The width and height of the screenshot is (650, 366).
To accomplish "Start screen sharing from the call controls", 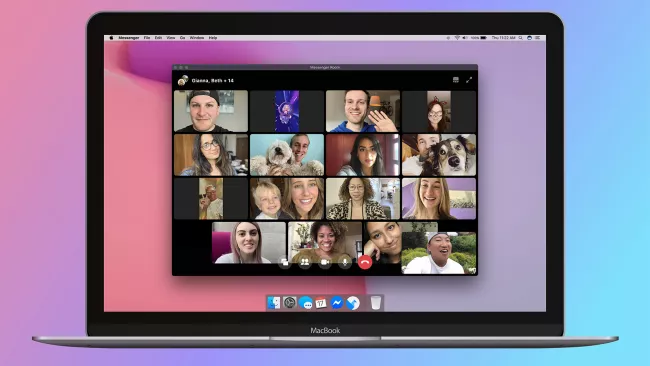I will (x=285, y=262).
